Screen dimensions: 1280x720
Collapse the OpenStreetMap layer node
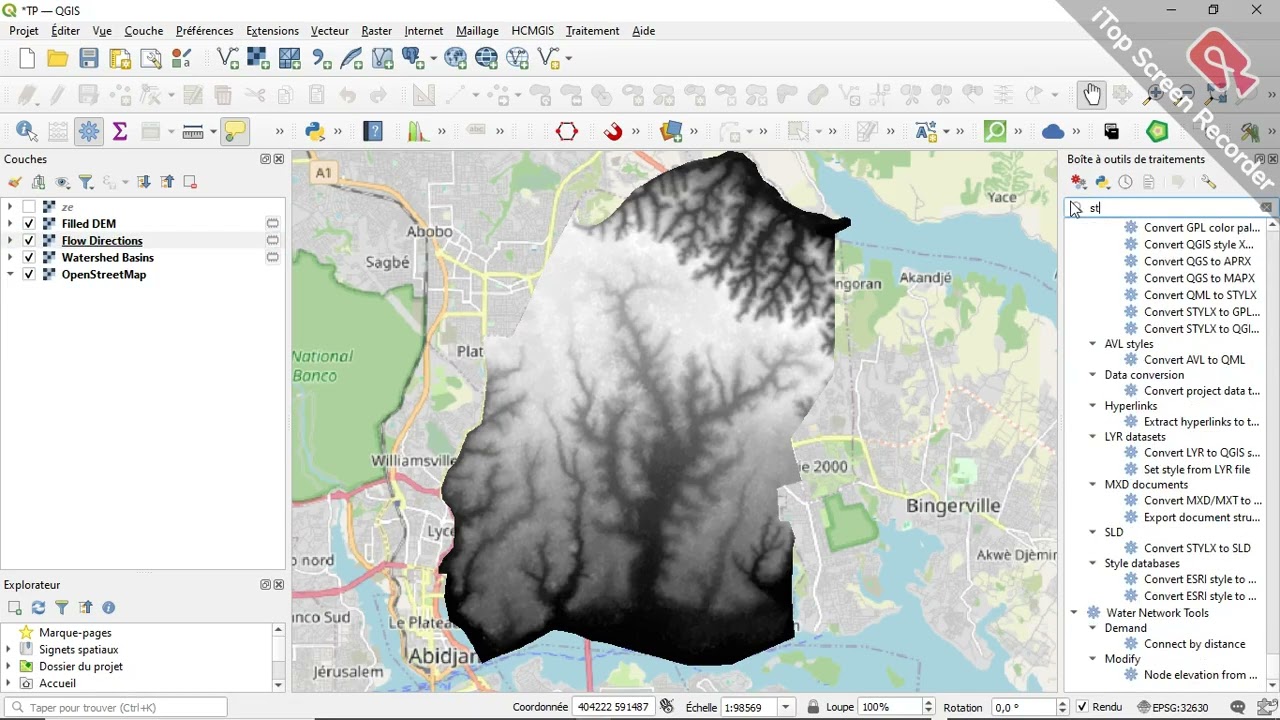pos(10,275)
